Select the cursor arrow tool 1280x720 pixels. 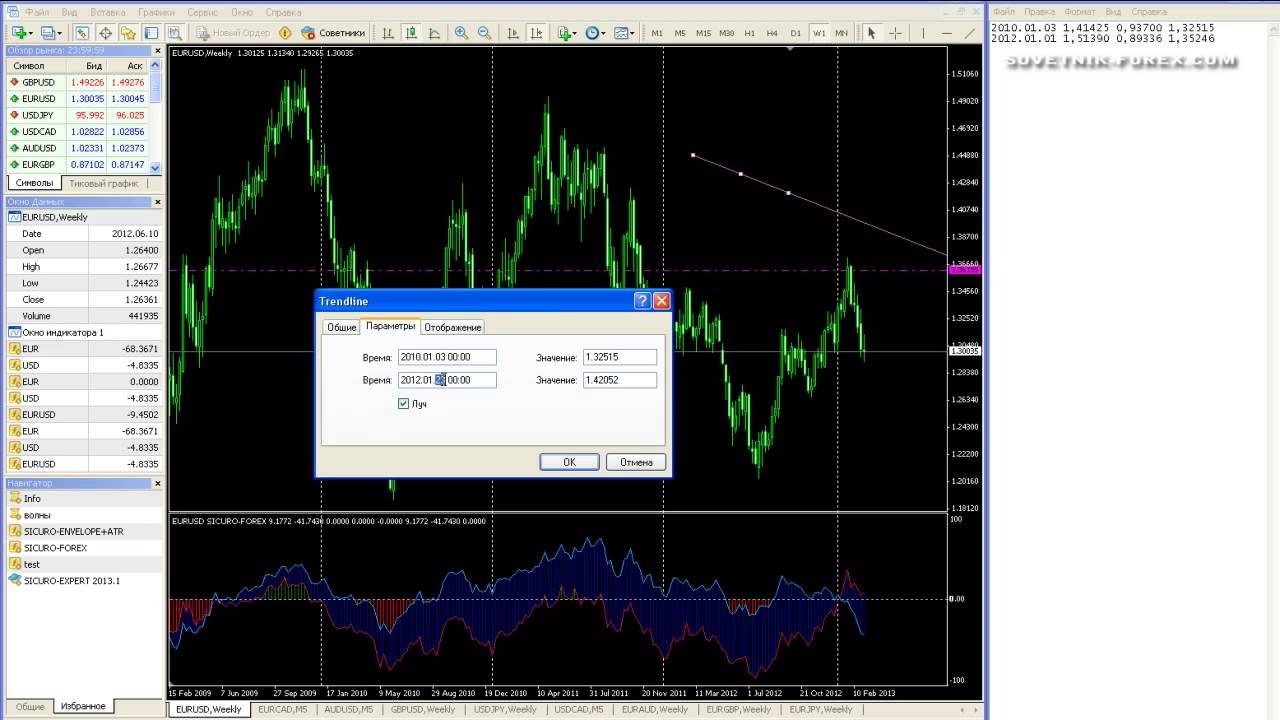pyautogui.click(x=871, y=33)
